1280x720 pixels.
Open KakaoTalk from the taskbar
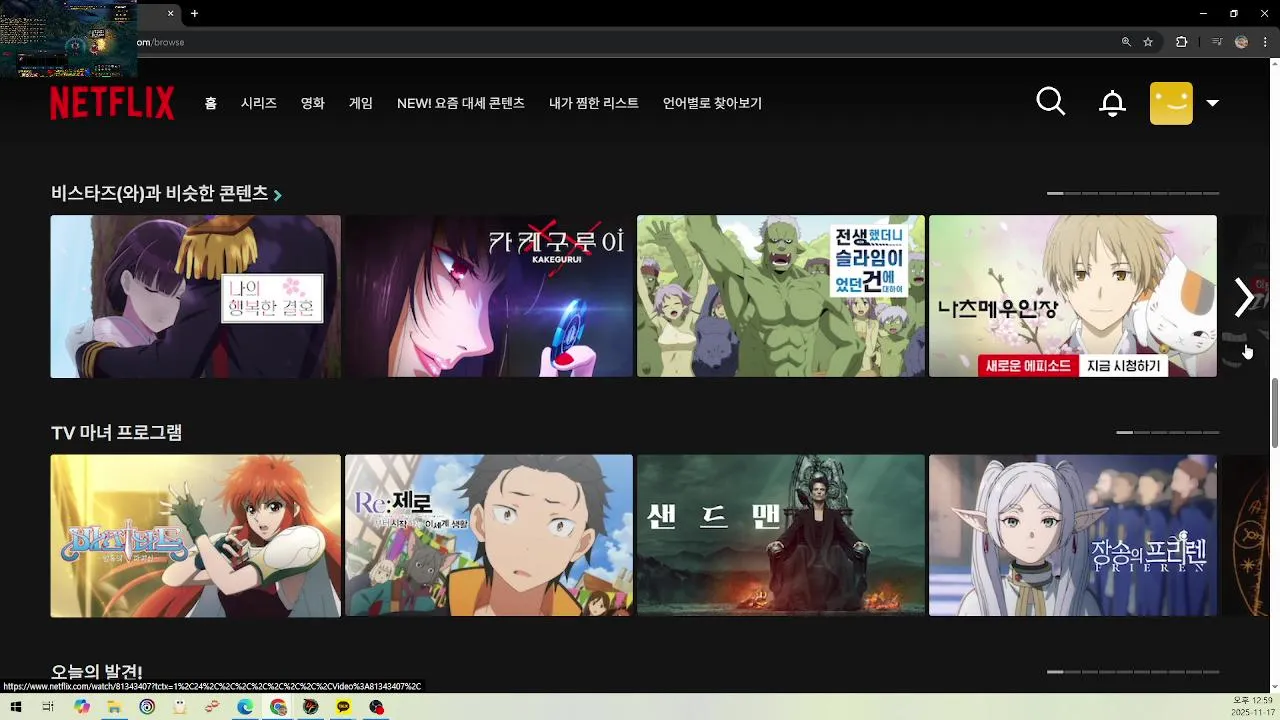(x=344, y=707)
